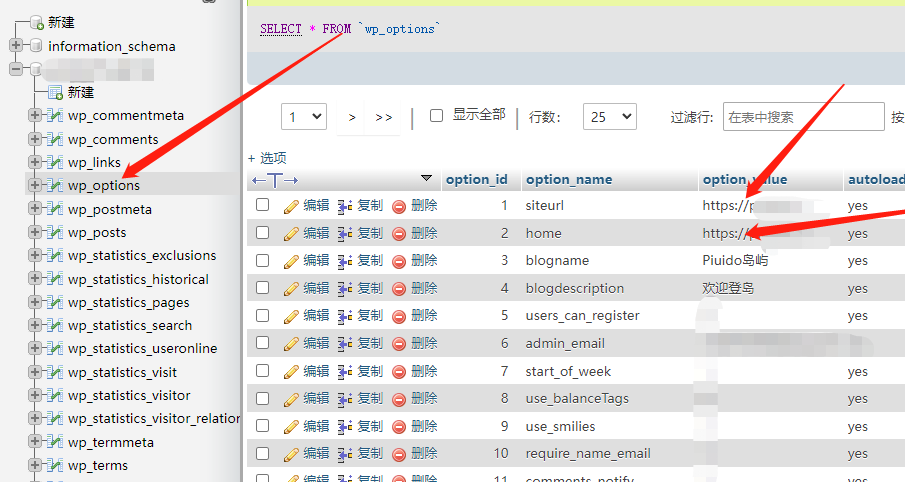Click the copy icon in the home row
905x482 pixels.
click(345, 234)
